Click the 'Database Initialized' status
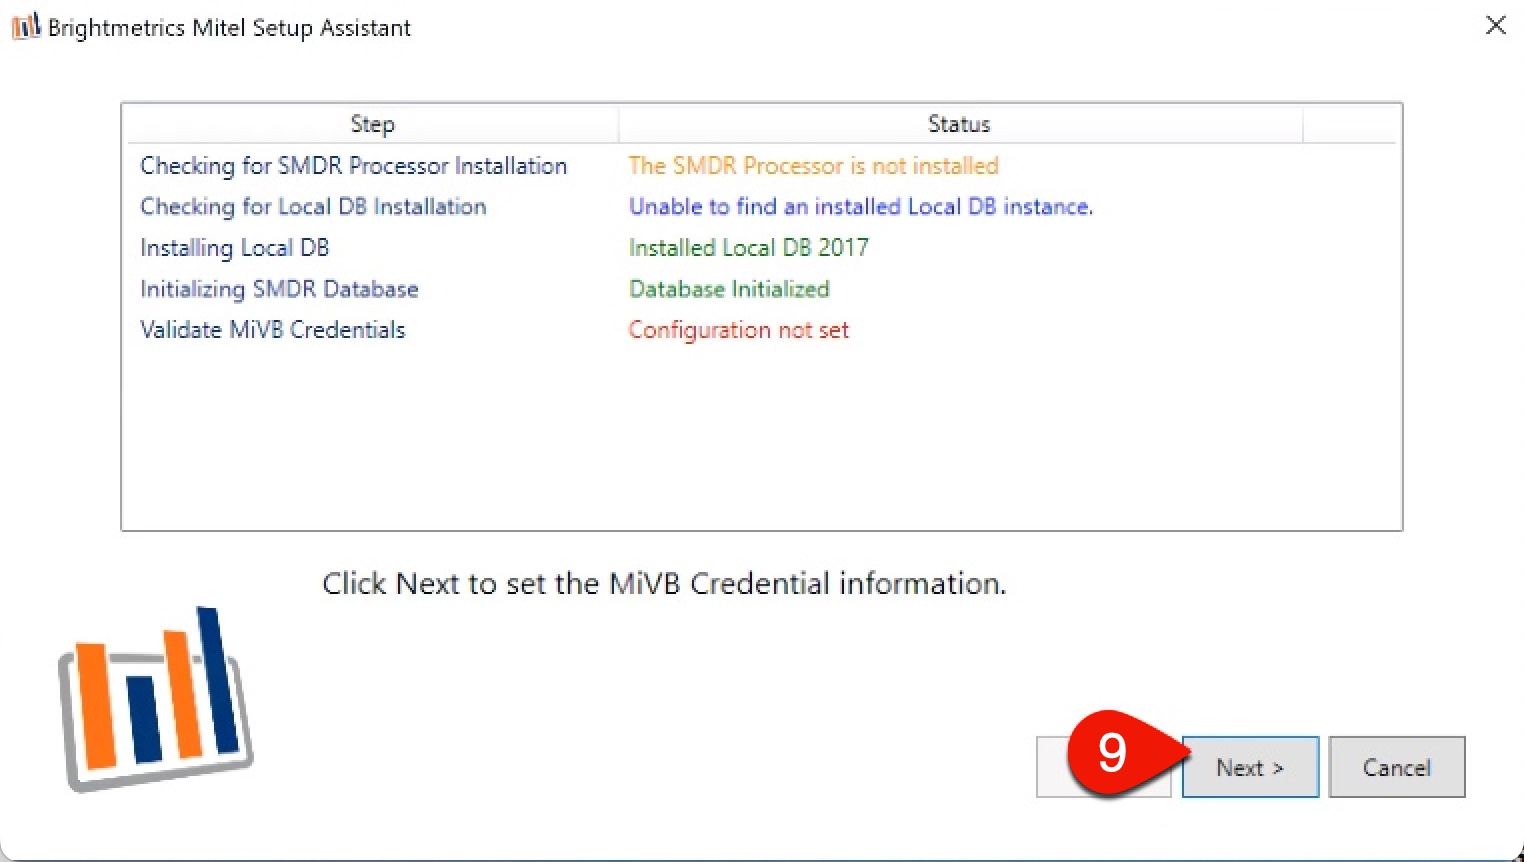1524x862 pixels. point(729,289)
